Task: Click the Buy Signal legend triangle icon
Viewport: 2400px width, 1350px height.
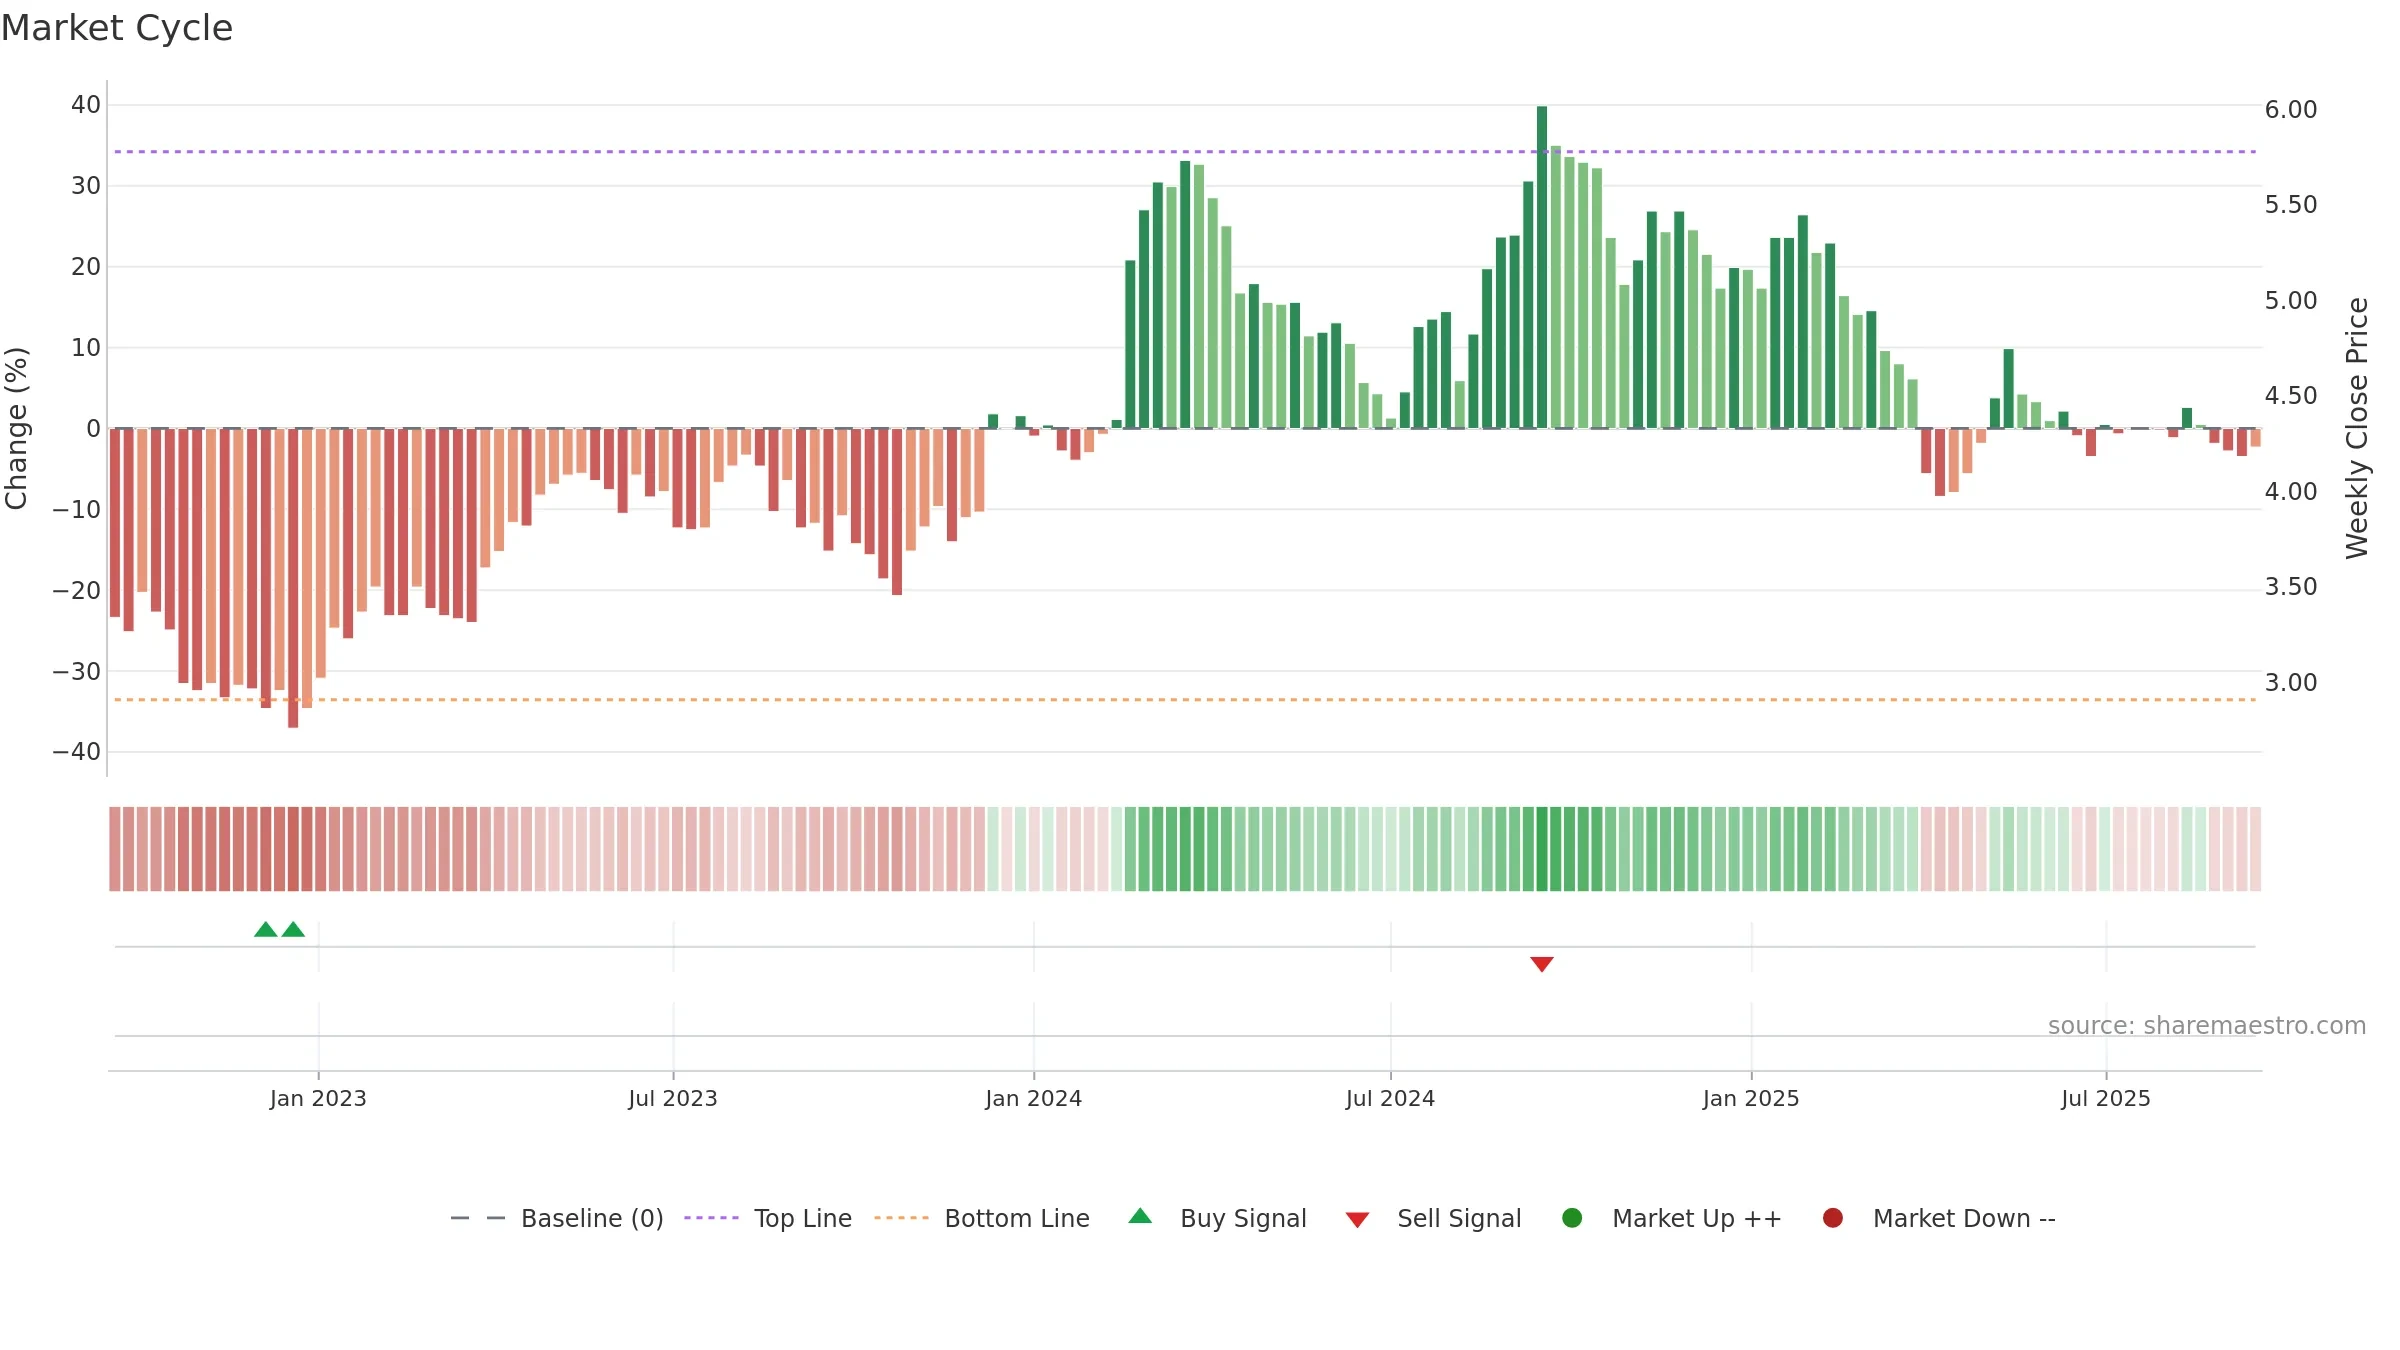Action: click(x=1140, y=1216)
